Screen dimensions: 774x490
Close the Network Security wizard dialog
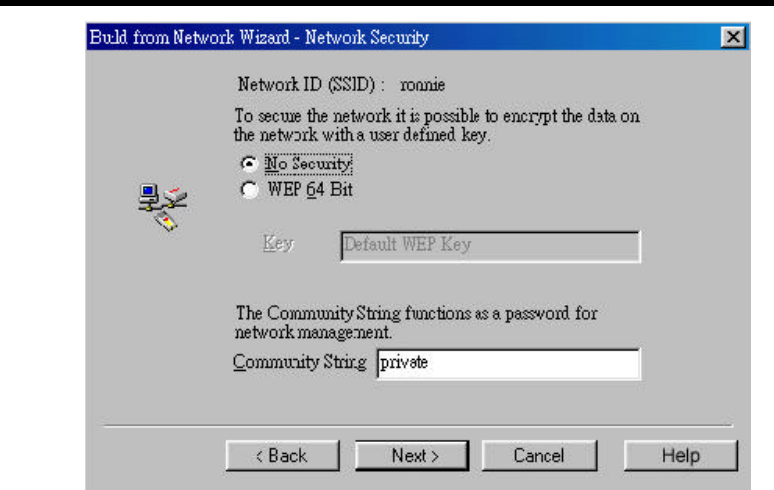(x=733, y=37)
